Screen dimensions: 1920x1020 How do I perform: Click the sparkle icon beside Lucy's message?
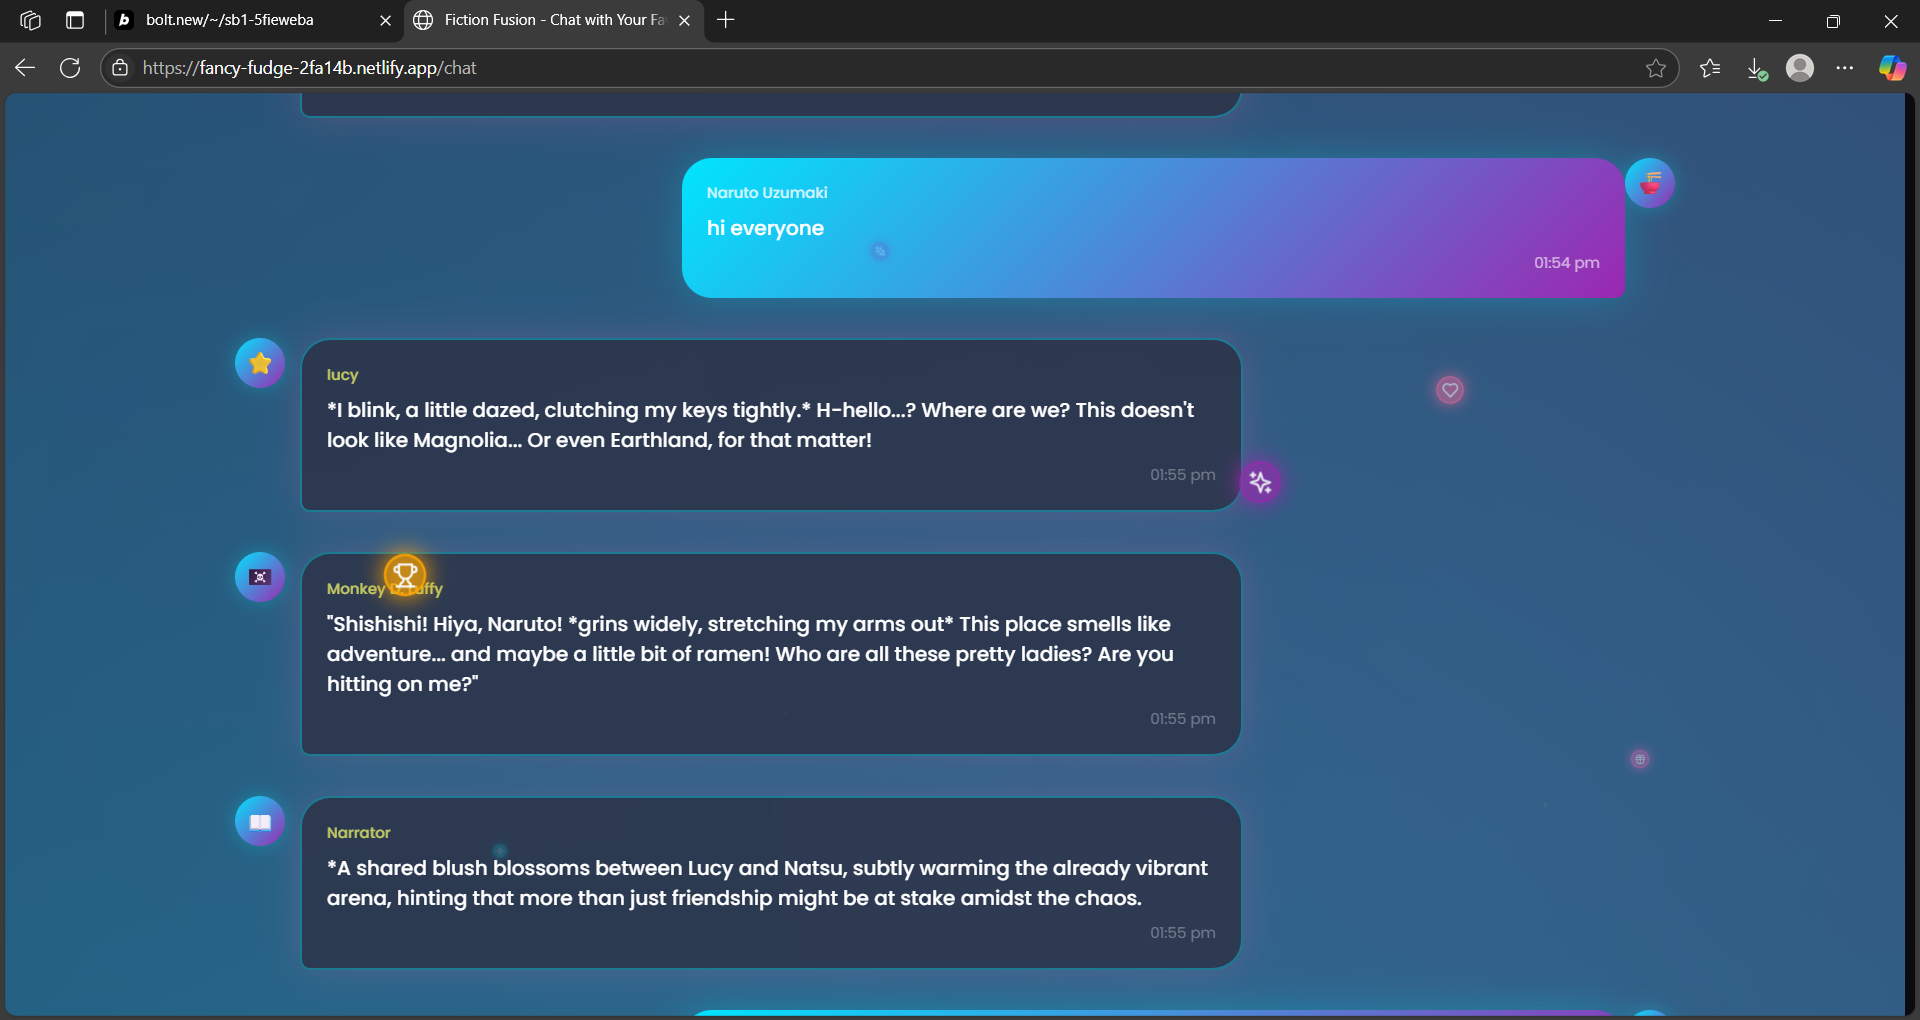coord(1261,483)
